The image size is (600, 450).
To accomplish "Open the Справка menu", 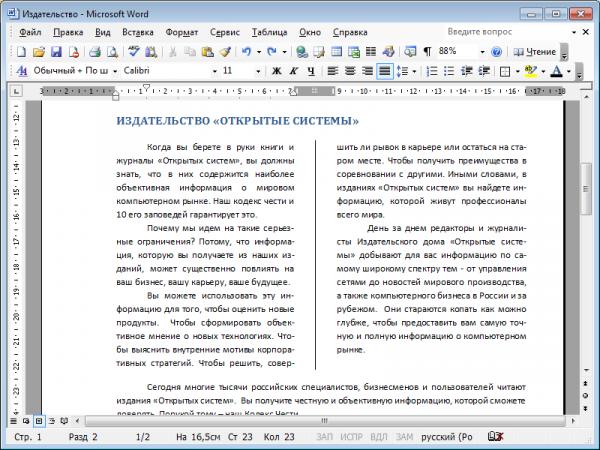I will click(x=350, y=32).
